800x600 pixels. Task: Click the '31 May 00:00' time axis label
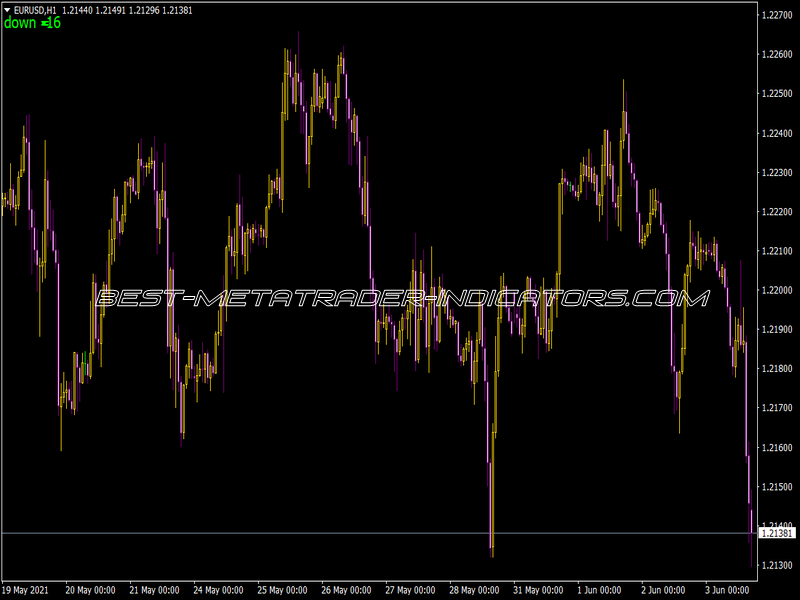pos(538,590)
